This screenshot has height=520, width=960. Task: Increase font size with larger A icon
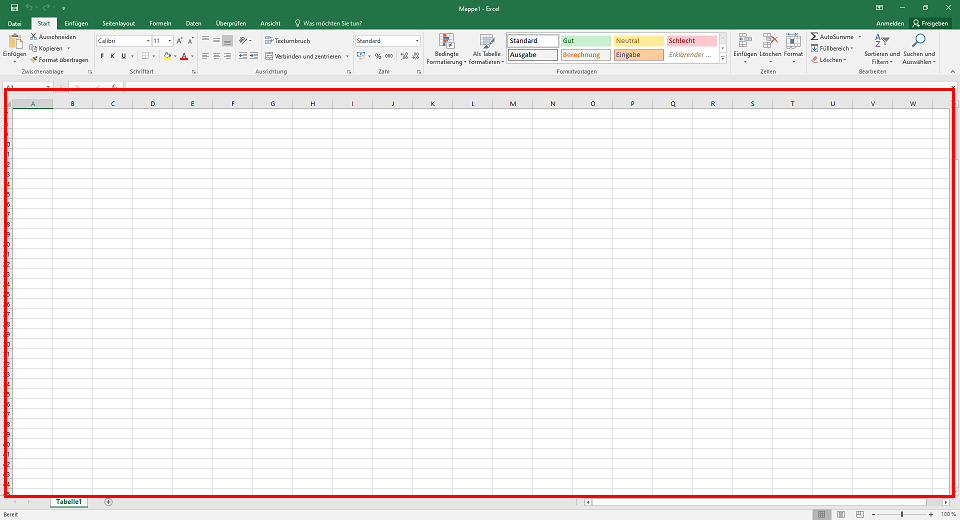point(179,40)
